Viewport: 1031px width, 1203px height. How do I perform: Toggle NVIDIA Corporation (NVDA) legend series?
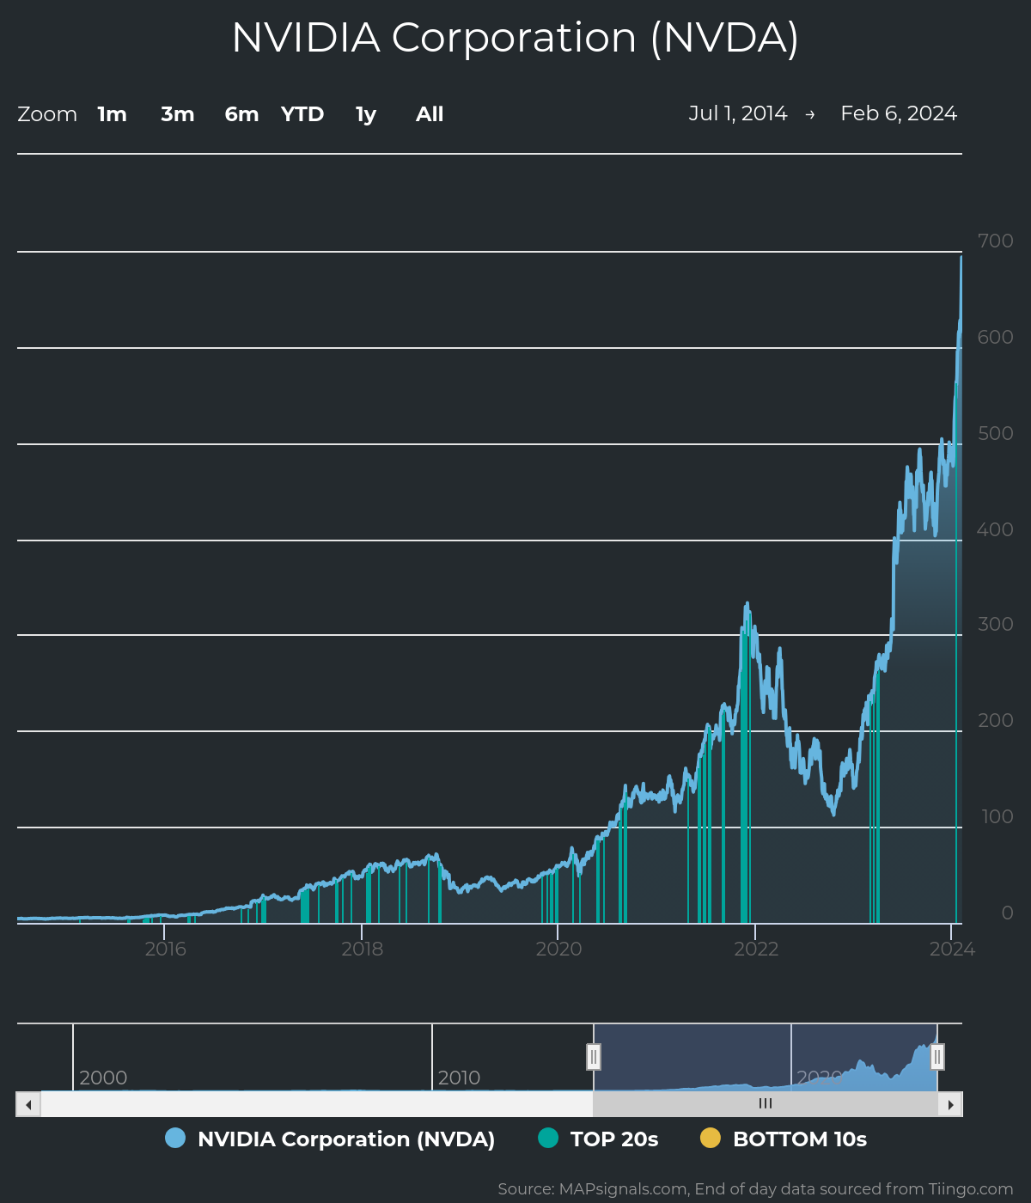330,1139
